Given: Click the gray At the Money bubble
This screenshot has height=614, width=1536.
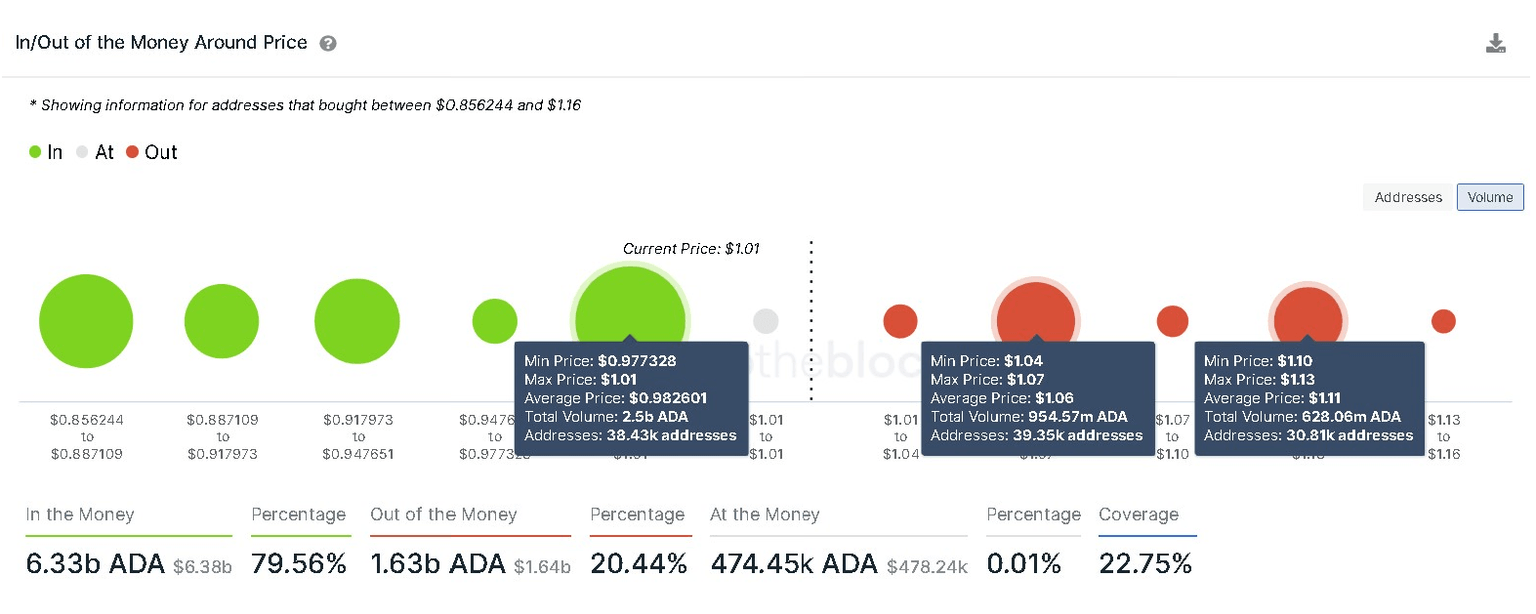Looking at the screenshot, I should 766,321.
